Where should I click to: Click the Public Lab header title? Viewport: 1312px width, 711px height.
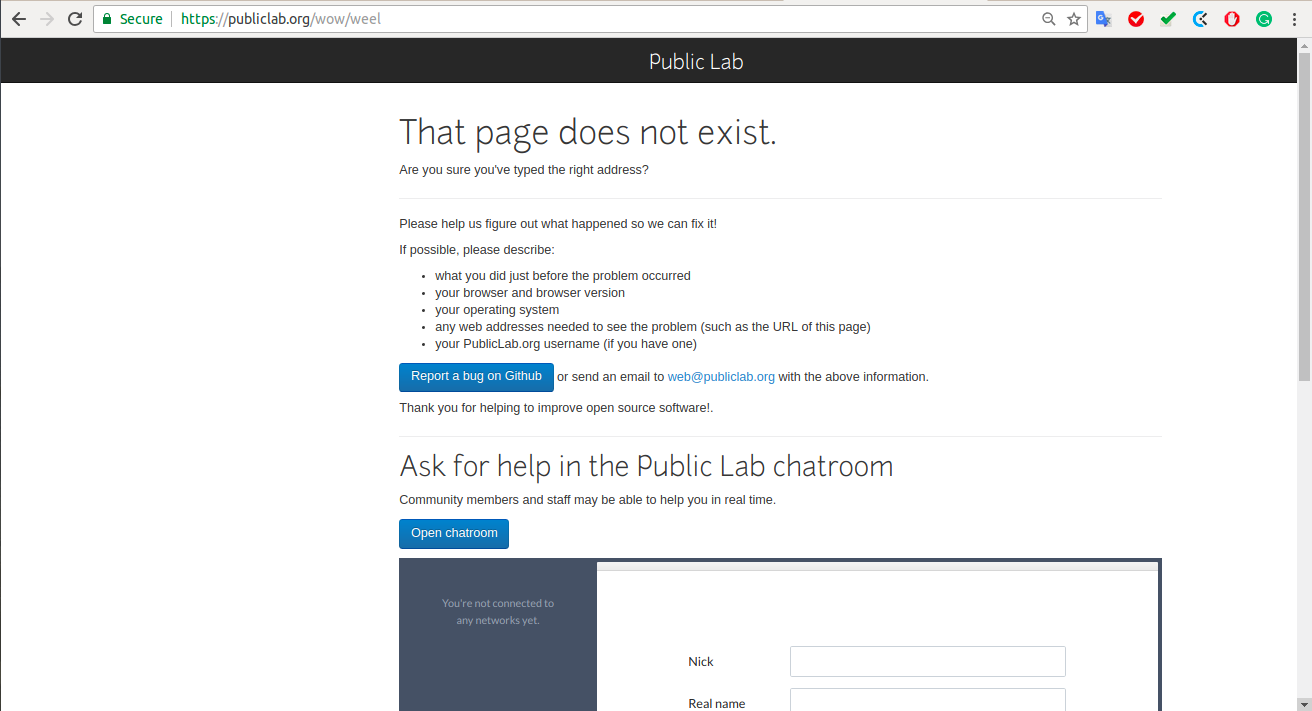coord(696,61)
